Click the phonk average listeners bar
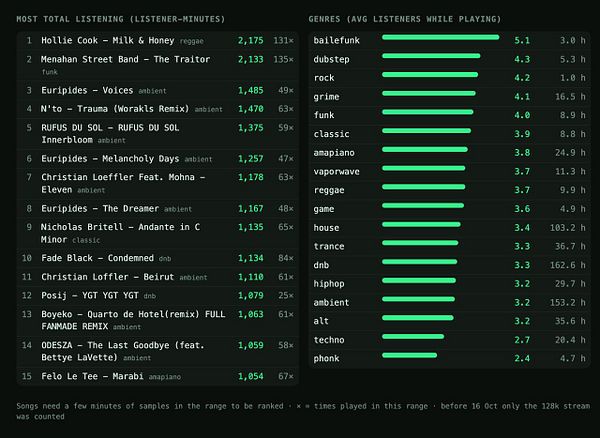 (x=409, y=355)
